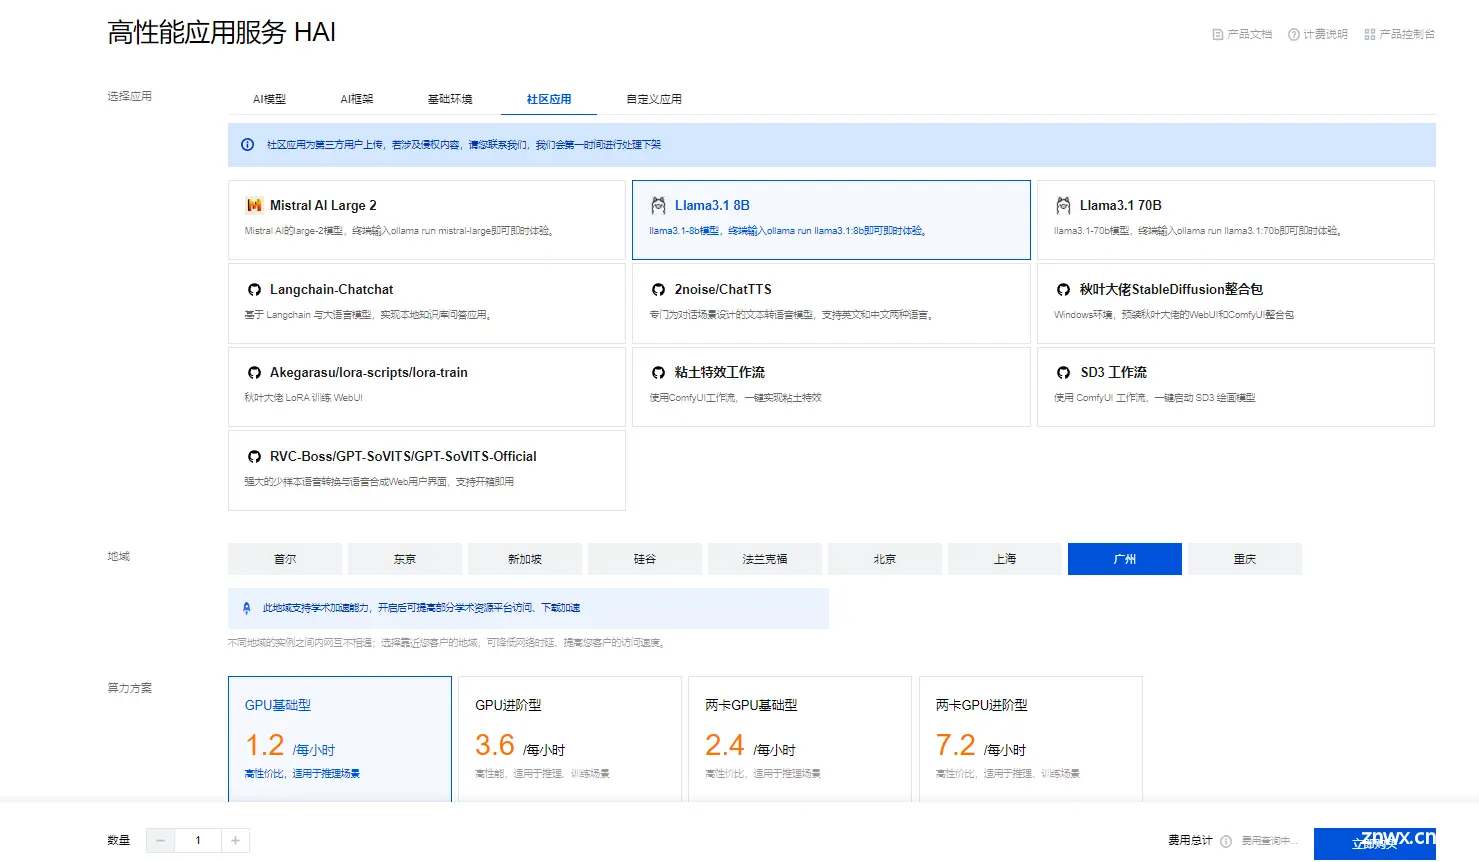Click the info icon in community notice banner
Viewport: 1479px width, 862px height.
[247, 145]
